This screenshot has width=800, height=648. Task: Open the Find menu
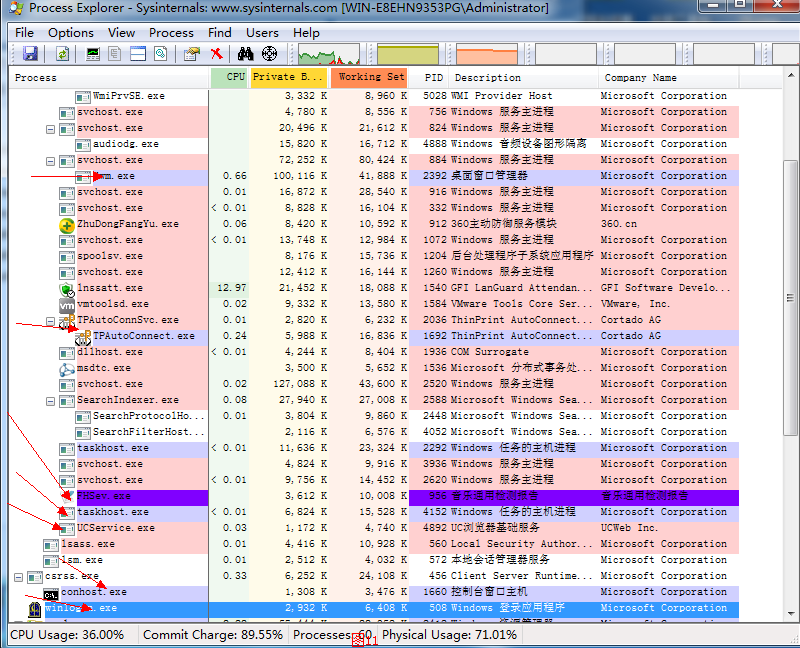click(220, 33)
